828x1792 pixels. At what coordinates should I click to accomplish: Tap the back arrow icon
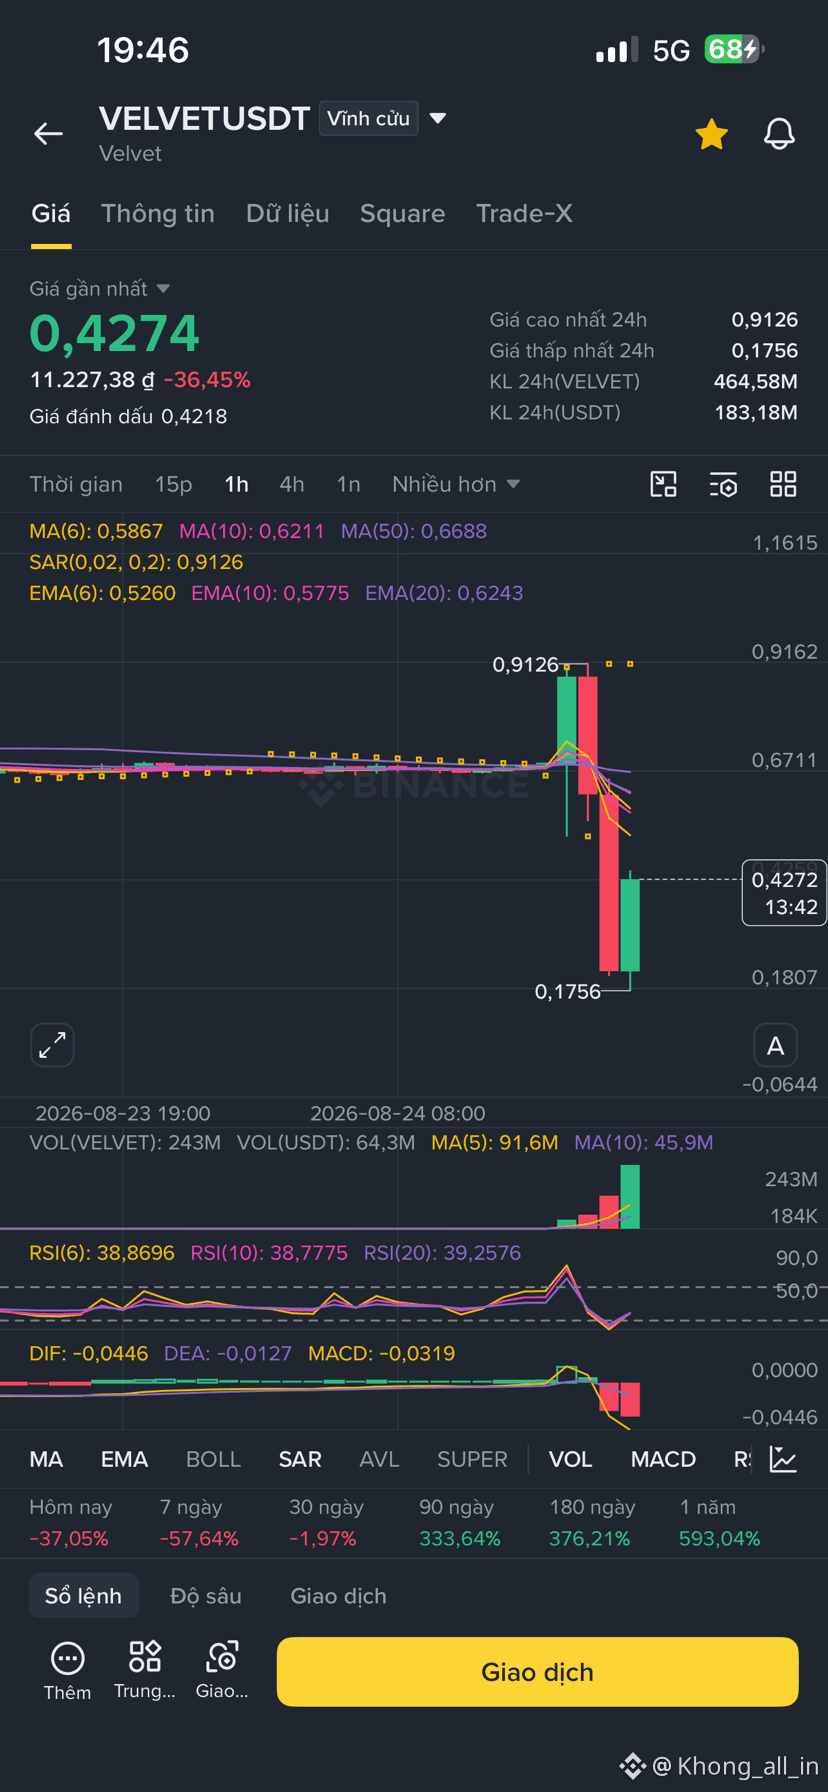48,134
